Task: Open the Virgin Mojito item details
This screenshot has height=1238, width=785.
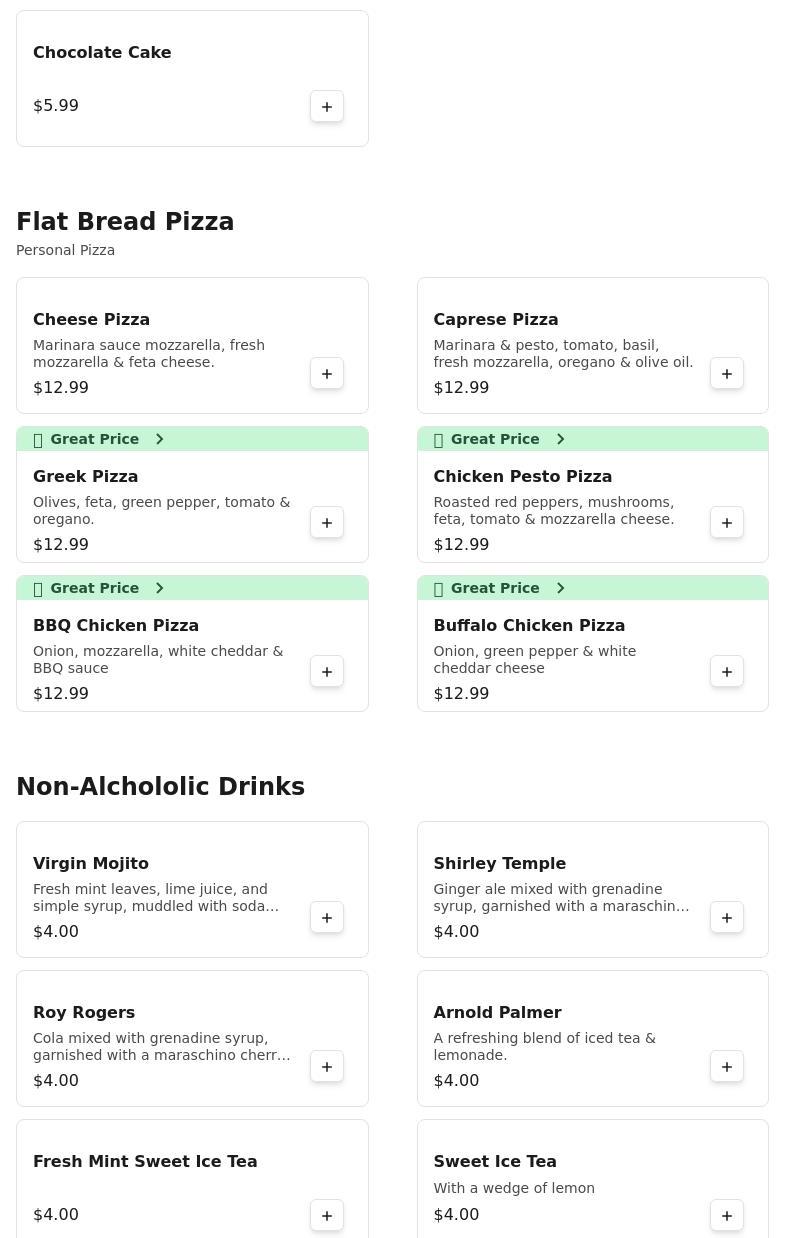Action: [x=91, y=864]
